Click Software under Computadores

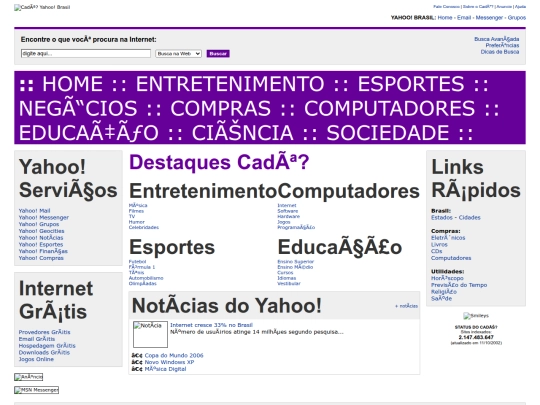[288, 211]
